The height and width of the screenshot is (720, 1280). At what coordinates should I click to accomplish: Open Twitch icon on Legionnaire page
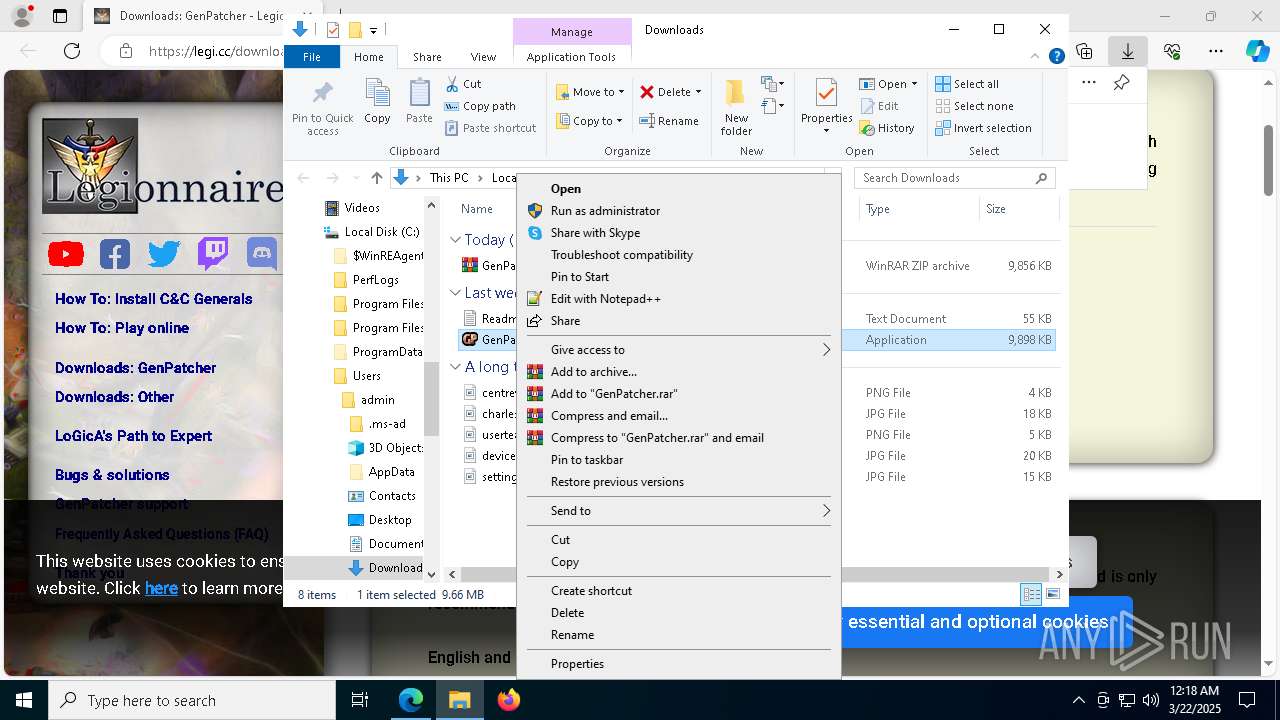coord(213,254)
